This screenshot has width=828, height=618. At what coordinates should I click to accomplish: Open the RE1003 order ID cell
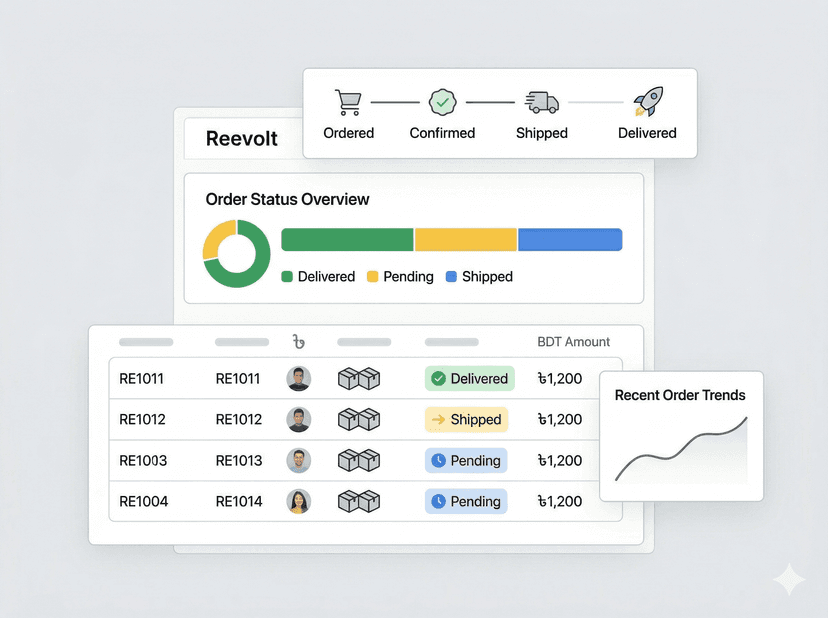click(x=143, y=461)
